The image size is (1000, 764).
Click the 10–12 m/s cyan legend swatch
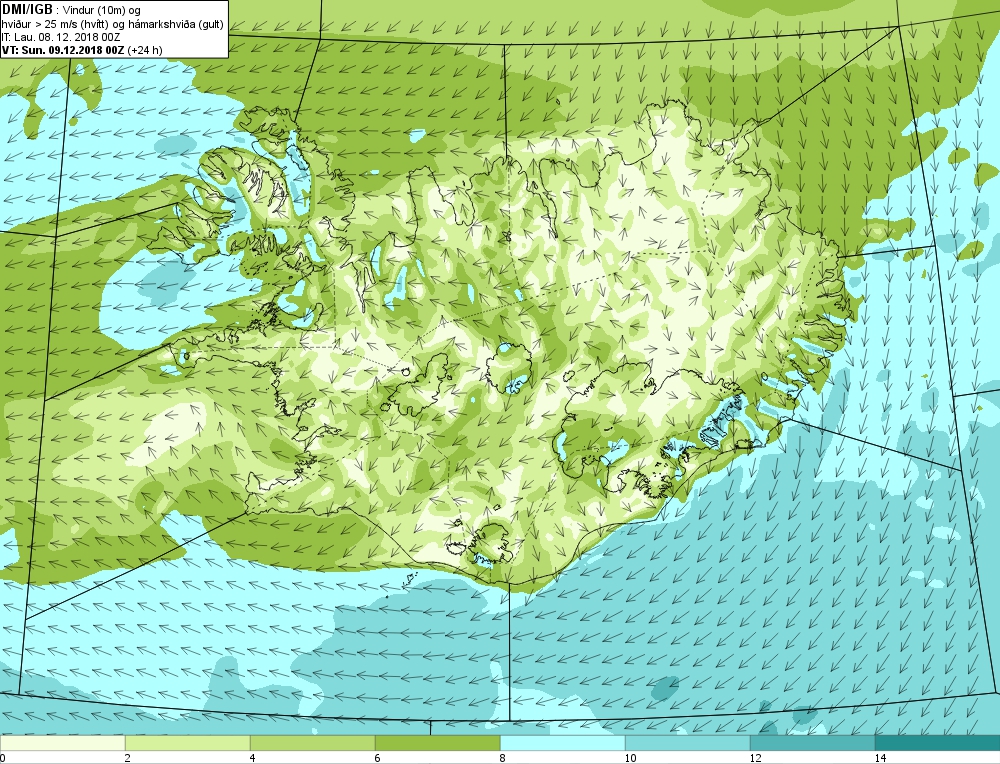point(688,743)
